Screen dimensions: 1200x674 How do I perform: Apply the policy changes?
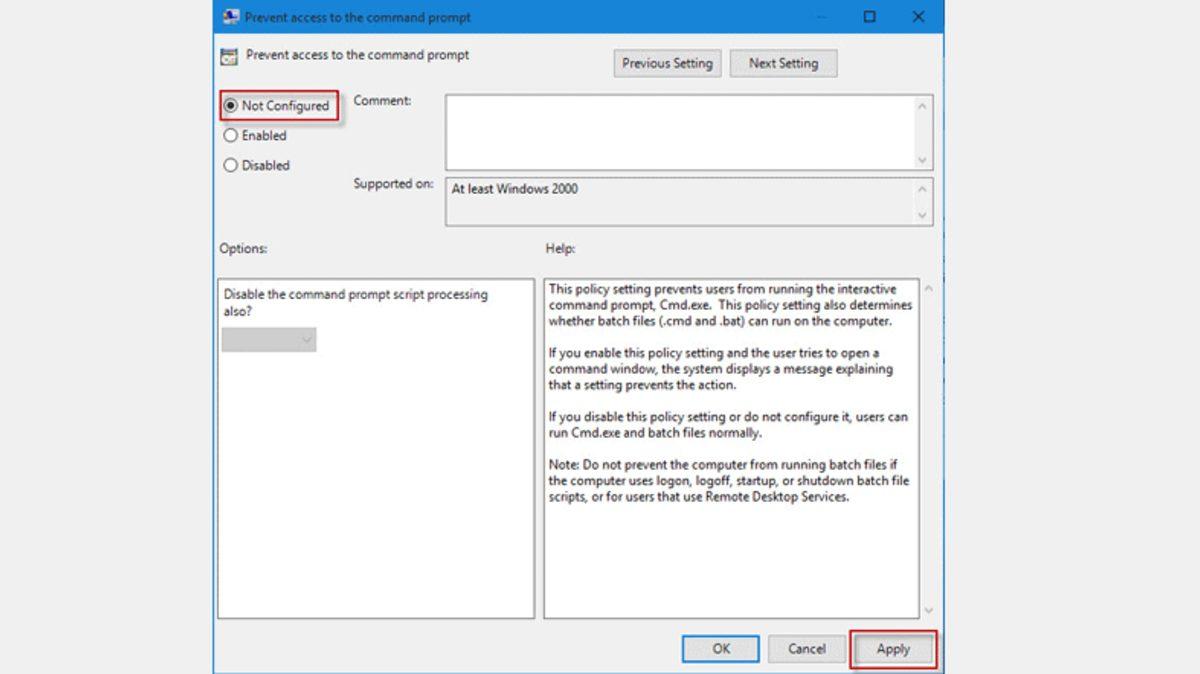893,649
